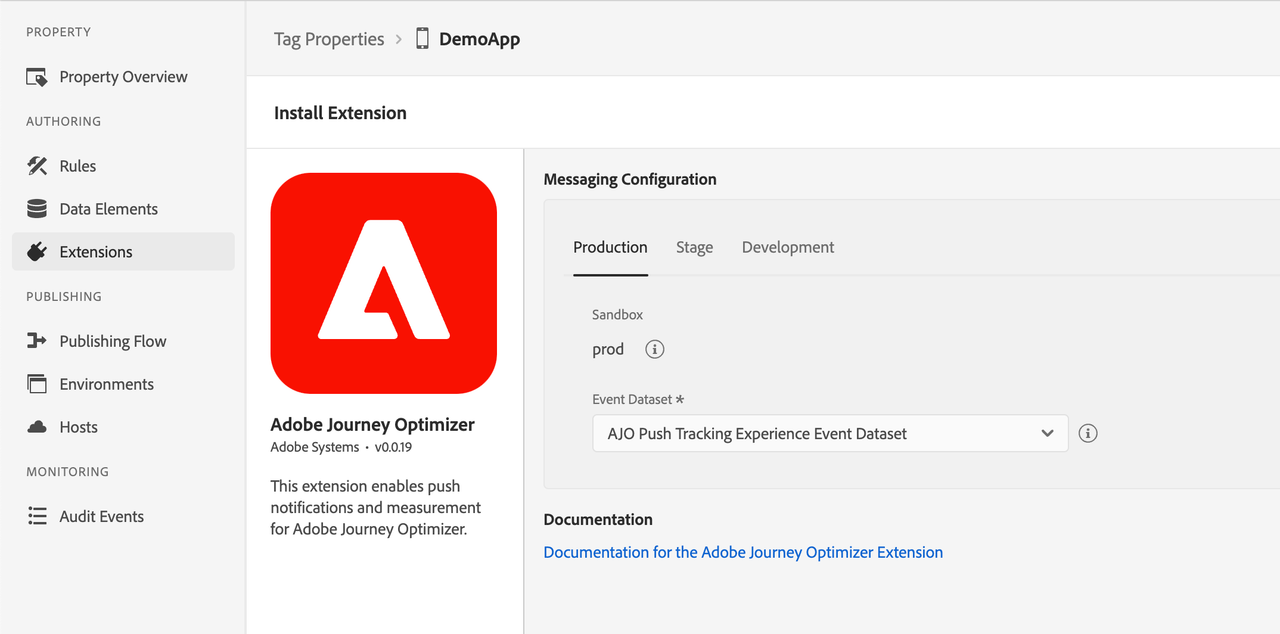Image resolution: width=1280 pixels, height=634 pixels.
Task: Select the Rules hammer icon
Action: coord(37,166)
